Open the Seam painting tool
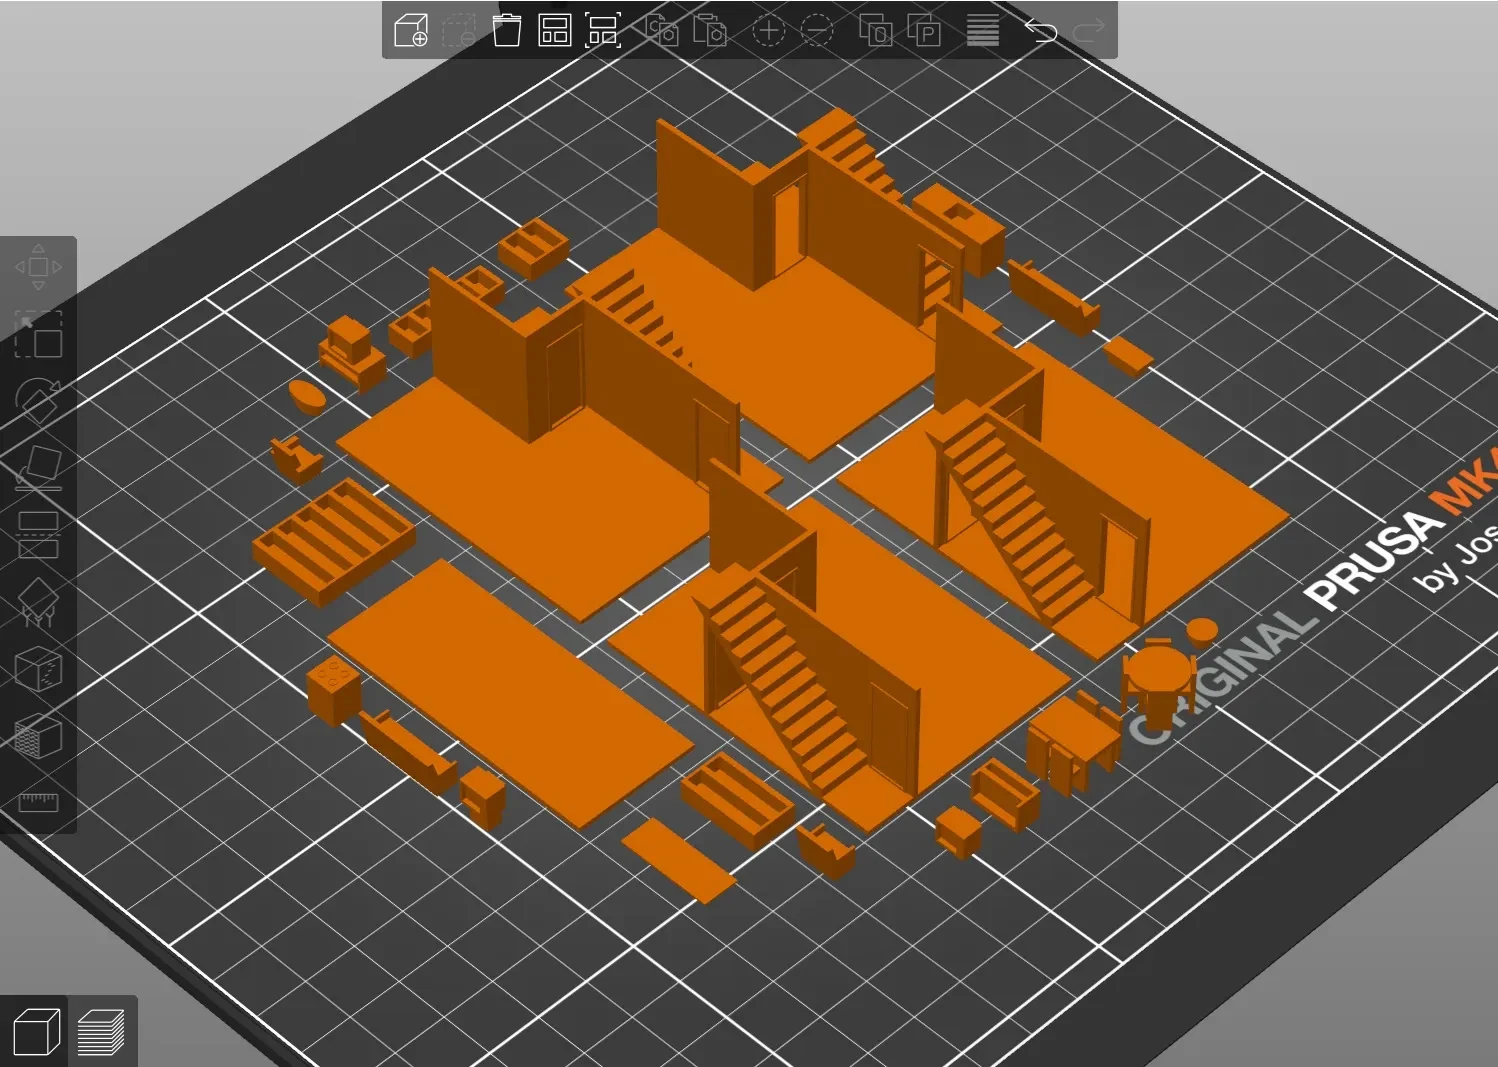 point(38,669)
